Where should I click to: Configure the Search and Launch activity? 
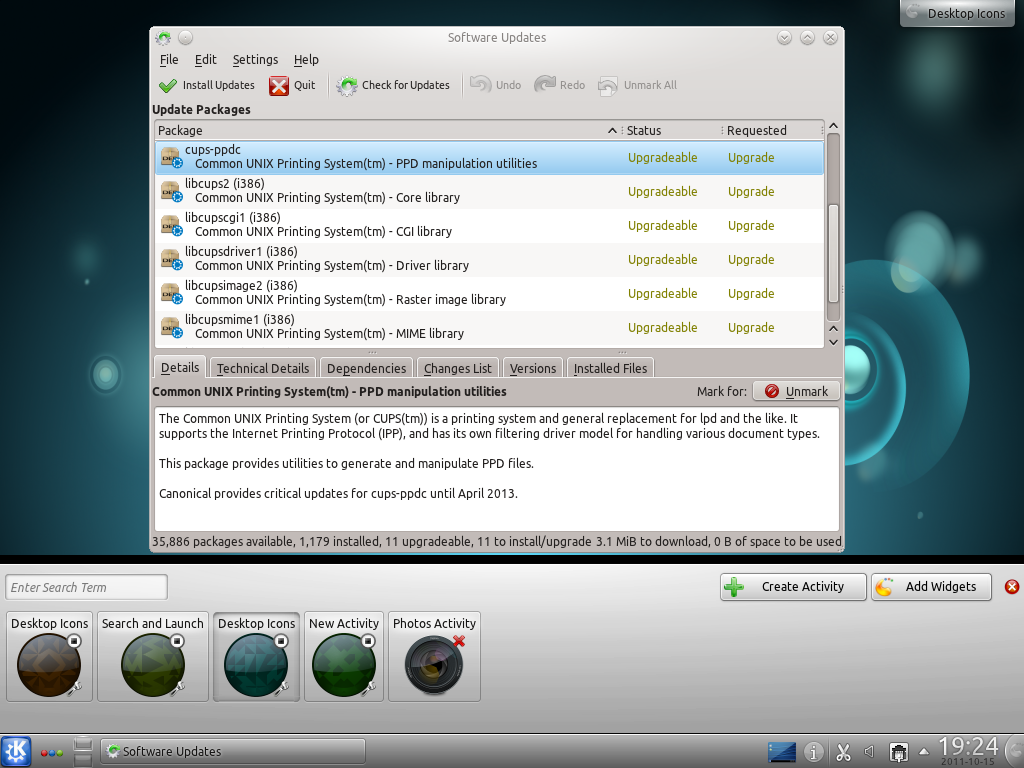tap(178, 686)
